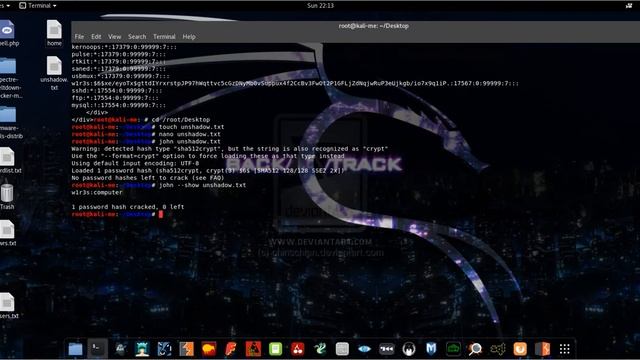
Task: Expand the Terminal app menu in top bar
Action: click(38, 5)
